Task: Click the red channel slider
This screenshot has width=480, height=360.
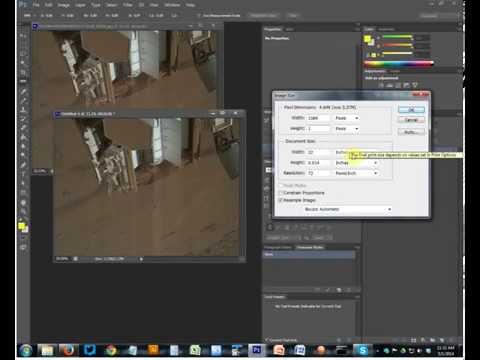Action: (397, 37)
